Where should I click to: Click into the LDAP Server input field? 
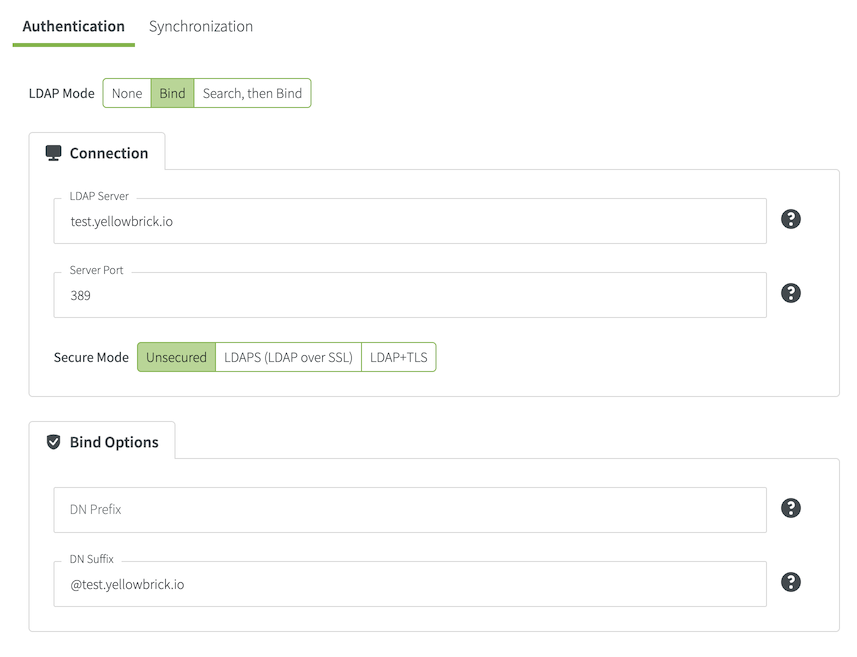tap(410, 221)
